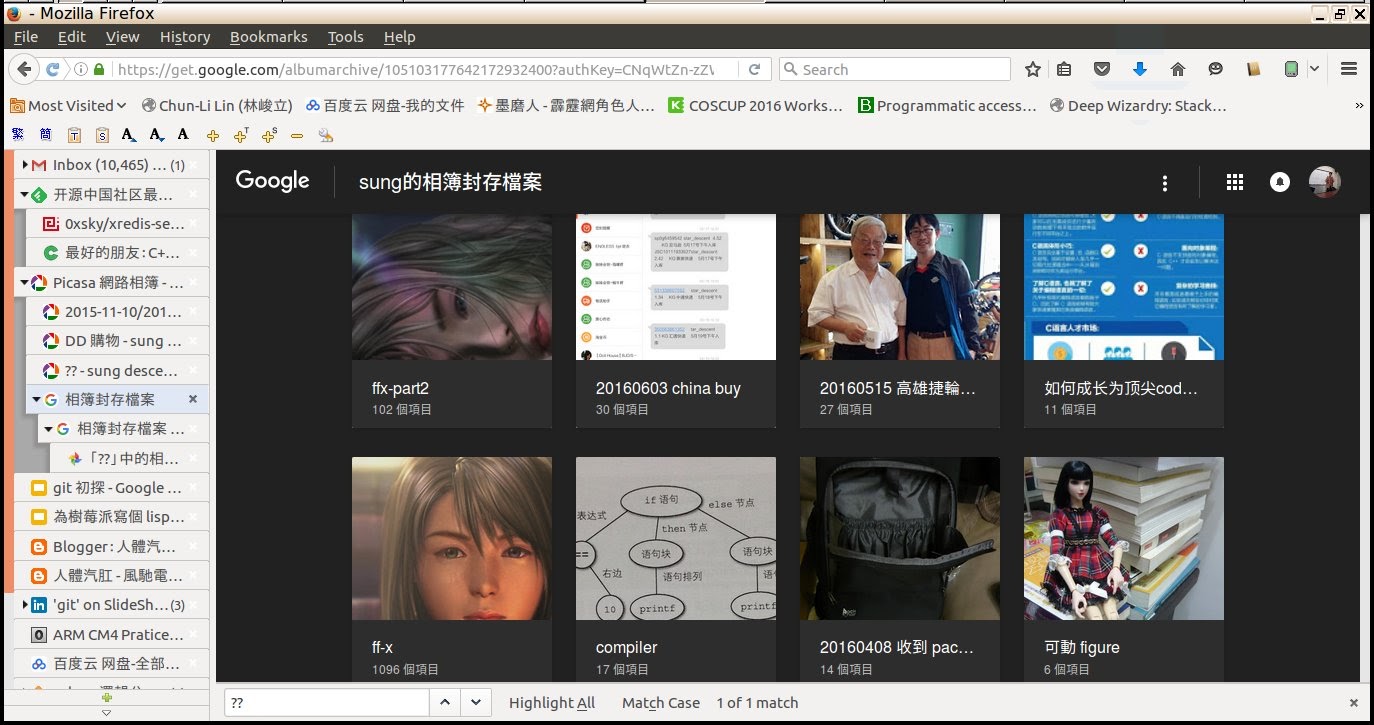Open the Downloads arrow panel
The height and width of the screenshot is (725, 1374).
click(x=1139, y=70)
